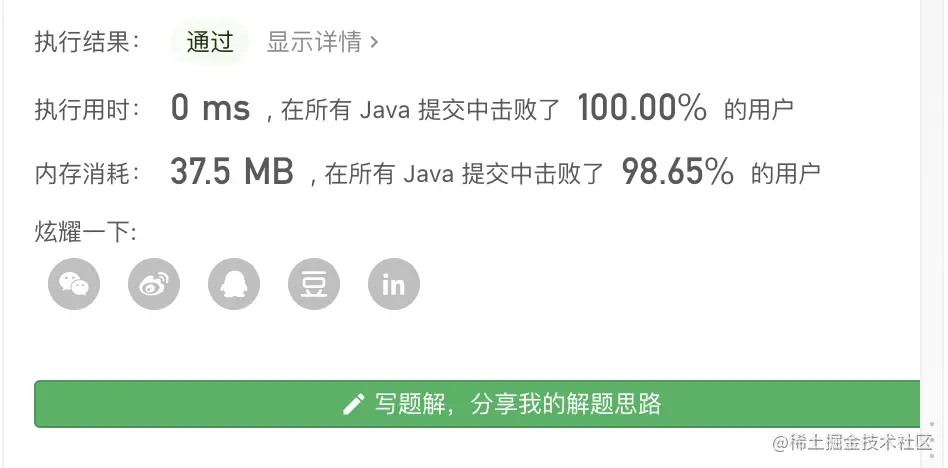
Task: Click the 稀土掘金技术社区 watermark text
Action: pos(853,443)
